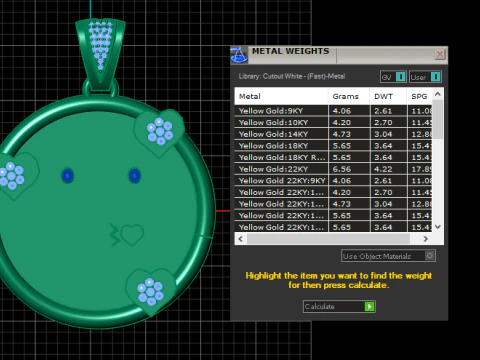Click 4.22 DWT value for 22KY
The image size is (480, 360).
click(x=383, y=169)
